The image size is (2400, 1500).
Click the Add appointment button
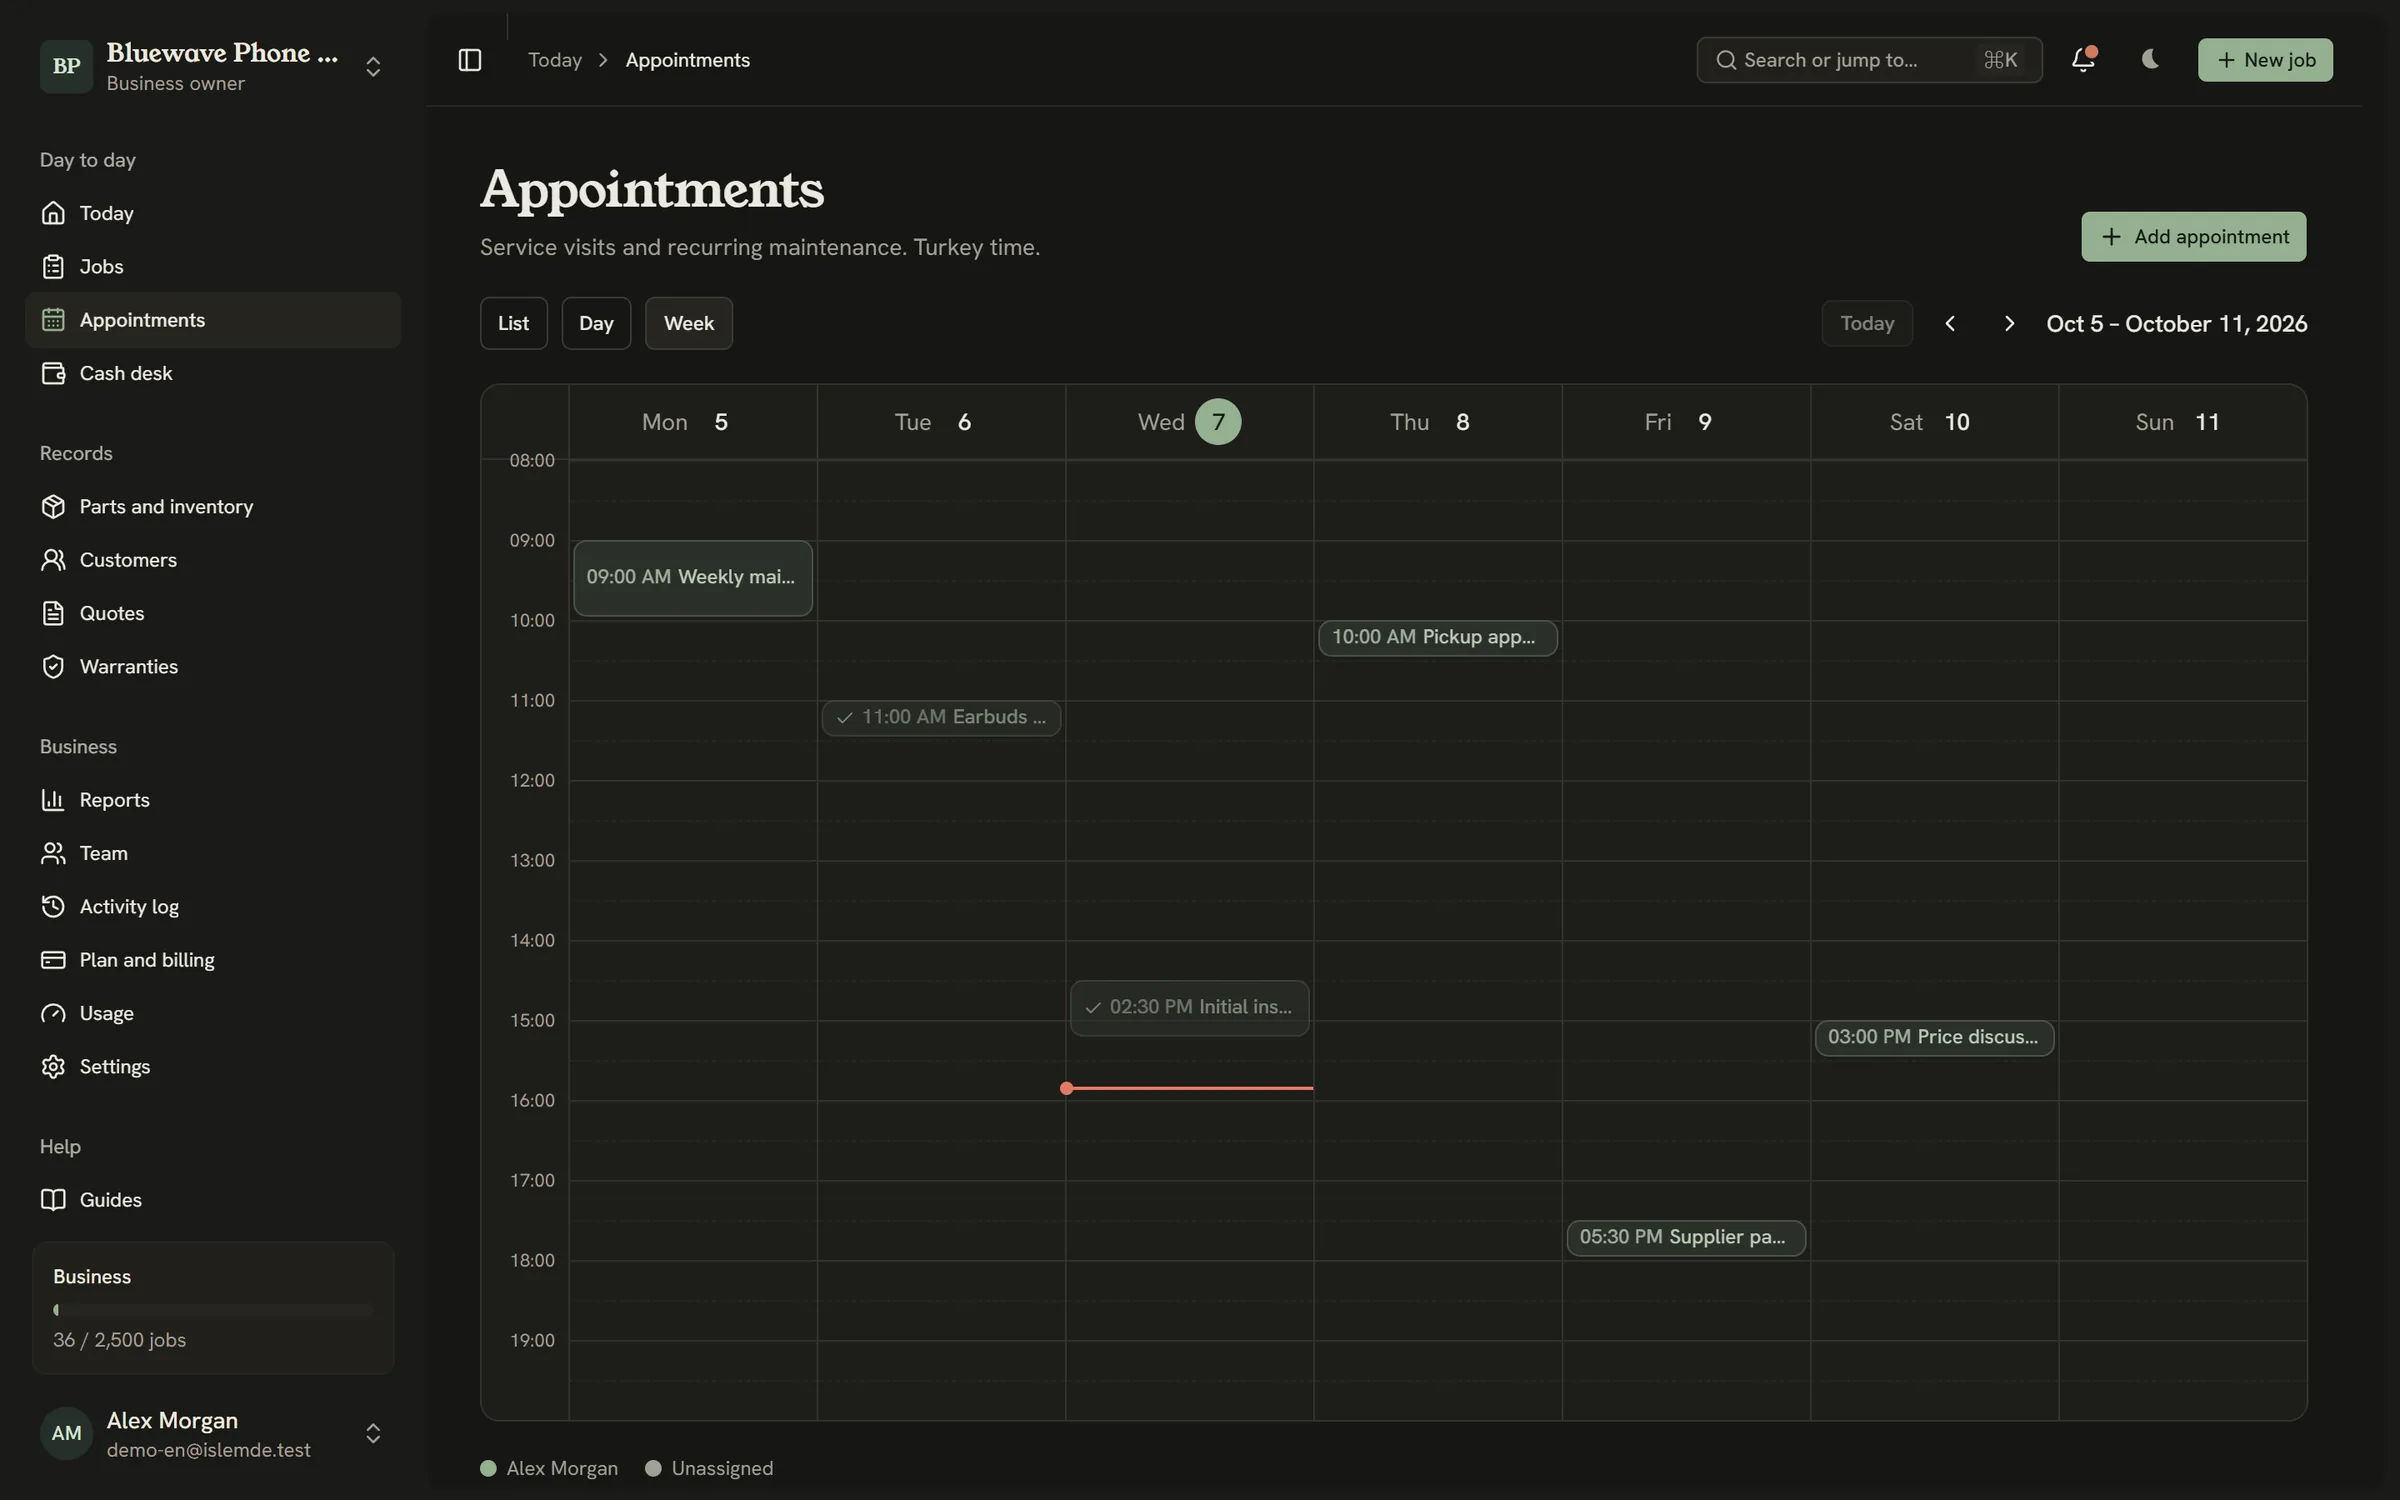(2194, 237)
